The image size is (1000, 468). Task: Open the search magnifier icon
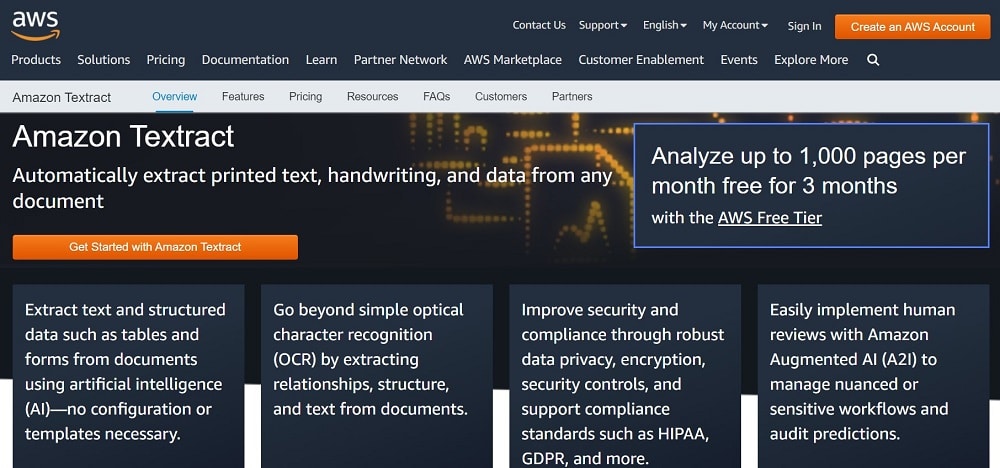(873, 60)
